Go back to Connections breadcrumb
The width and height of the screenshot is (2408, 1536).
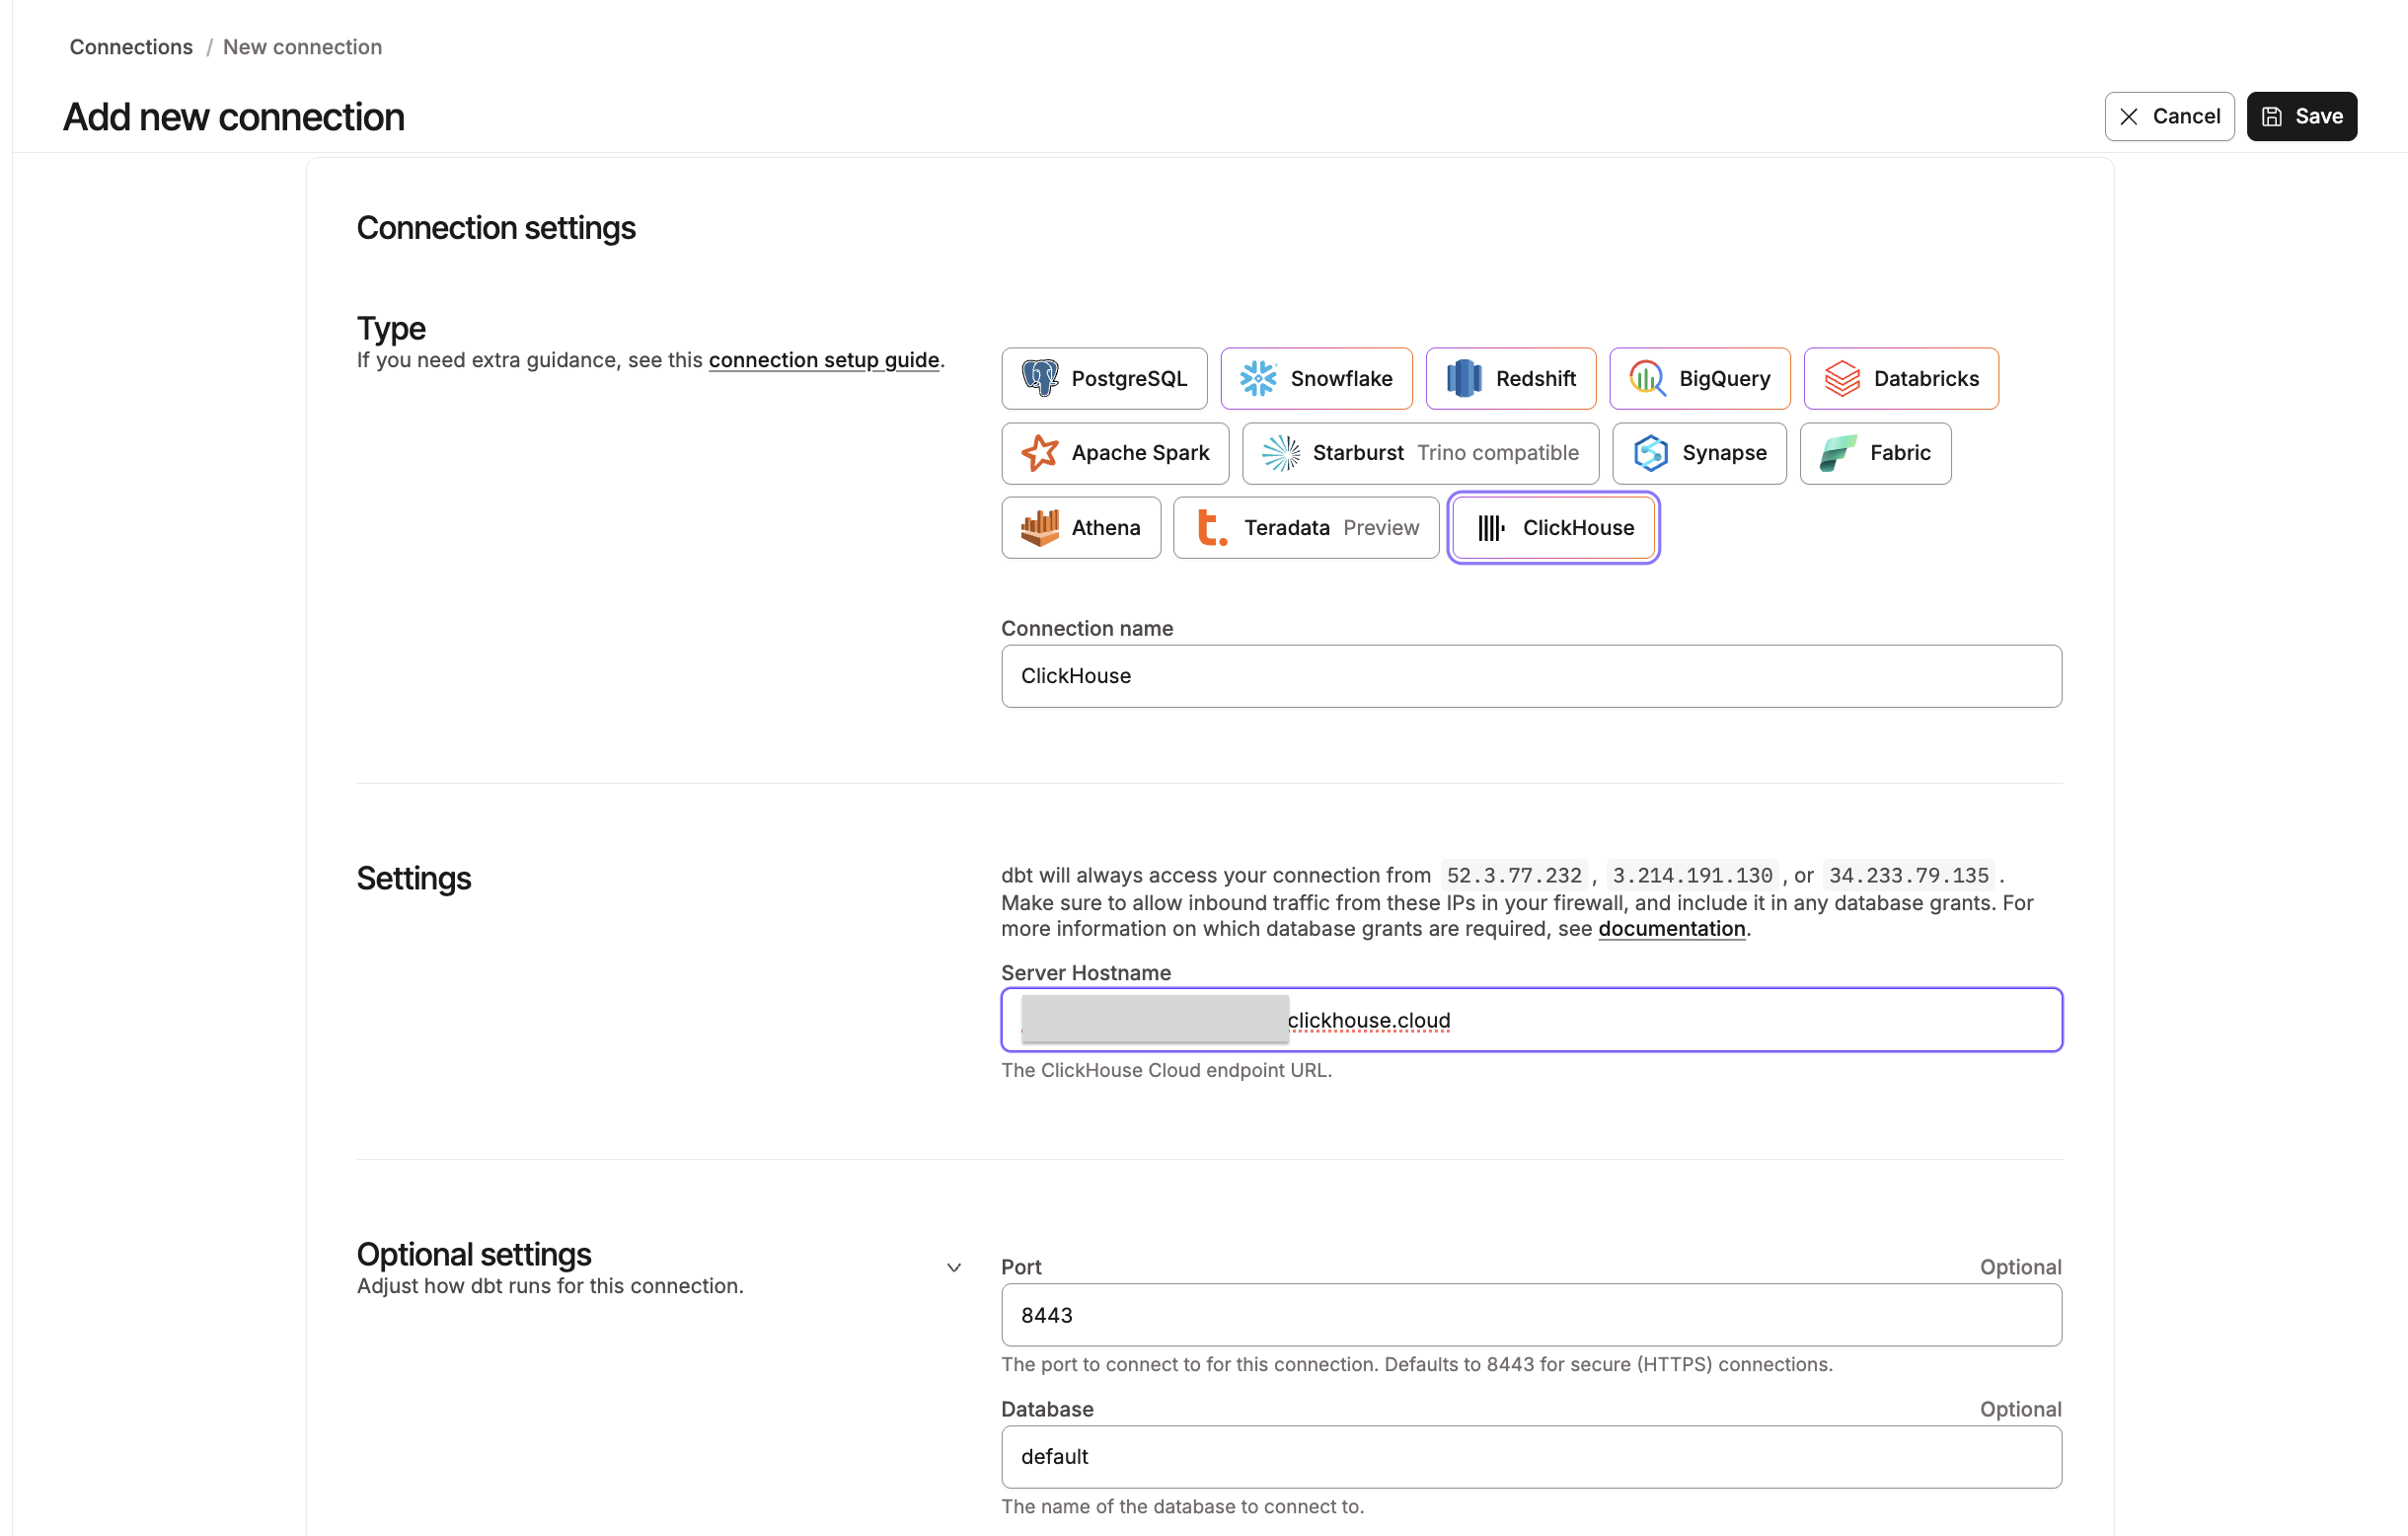point(131,47)
